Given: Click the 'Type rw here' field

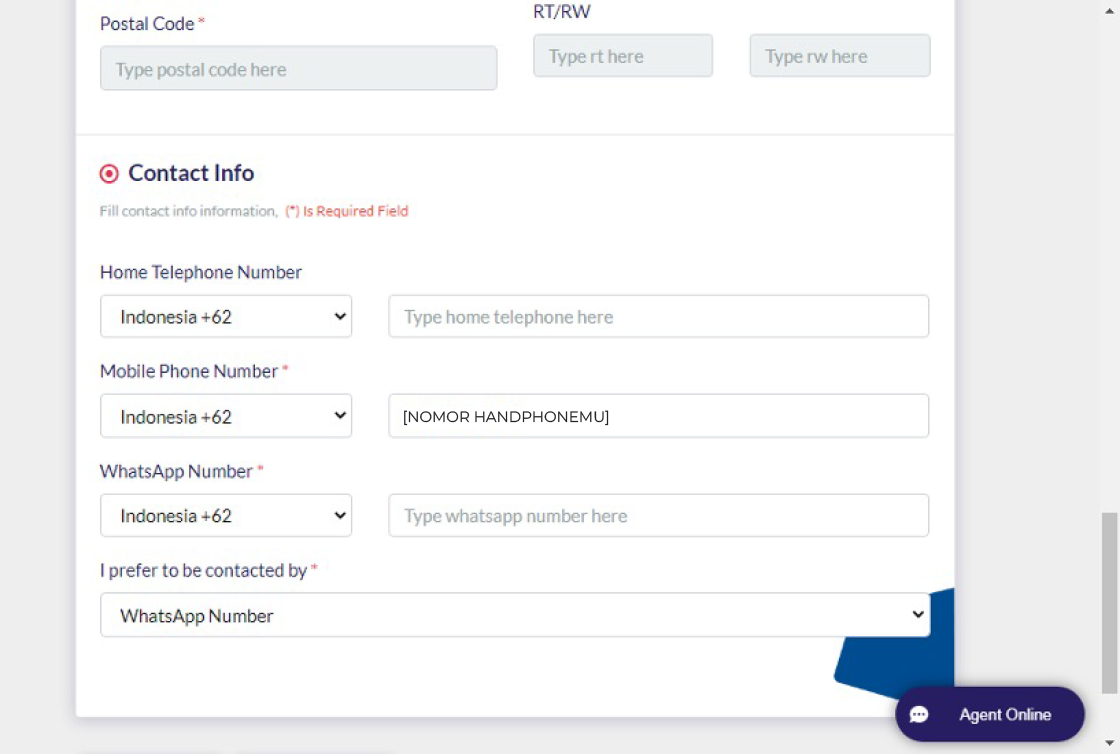Looking at the screenshot, I should pyautogui.click(x=840, y=56).
